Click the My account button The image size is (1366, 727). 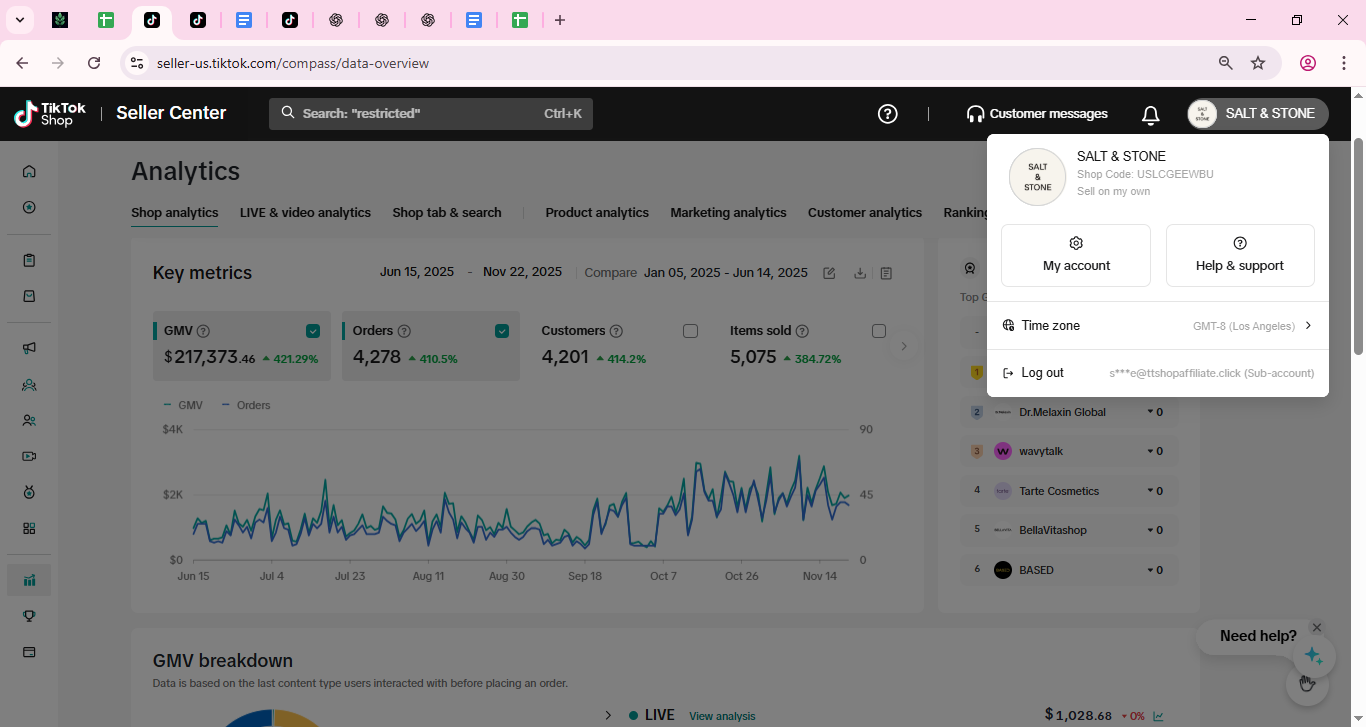tap(1076, 255)
